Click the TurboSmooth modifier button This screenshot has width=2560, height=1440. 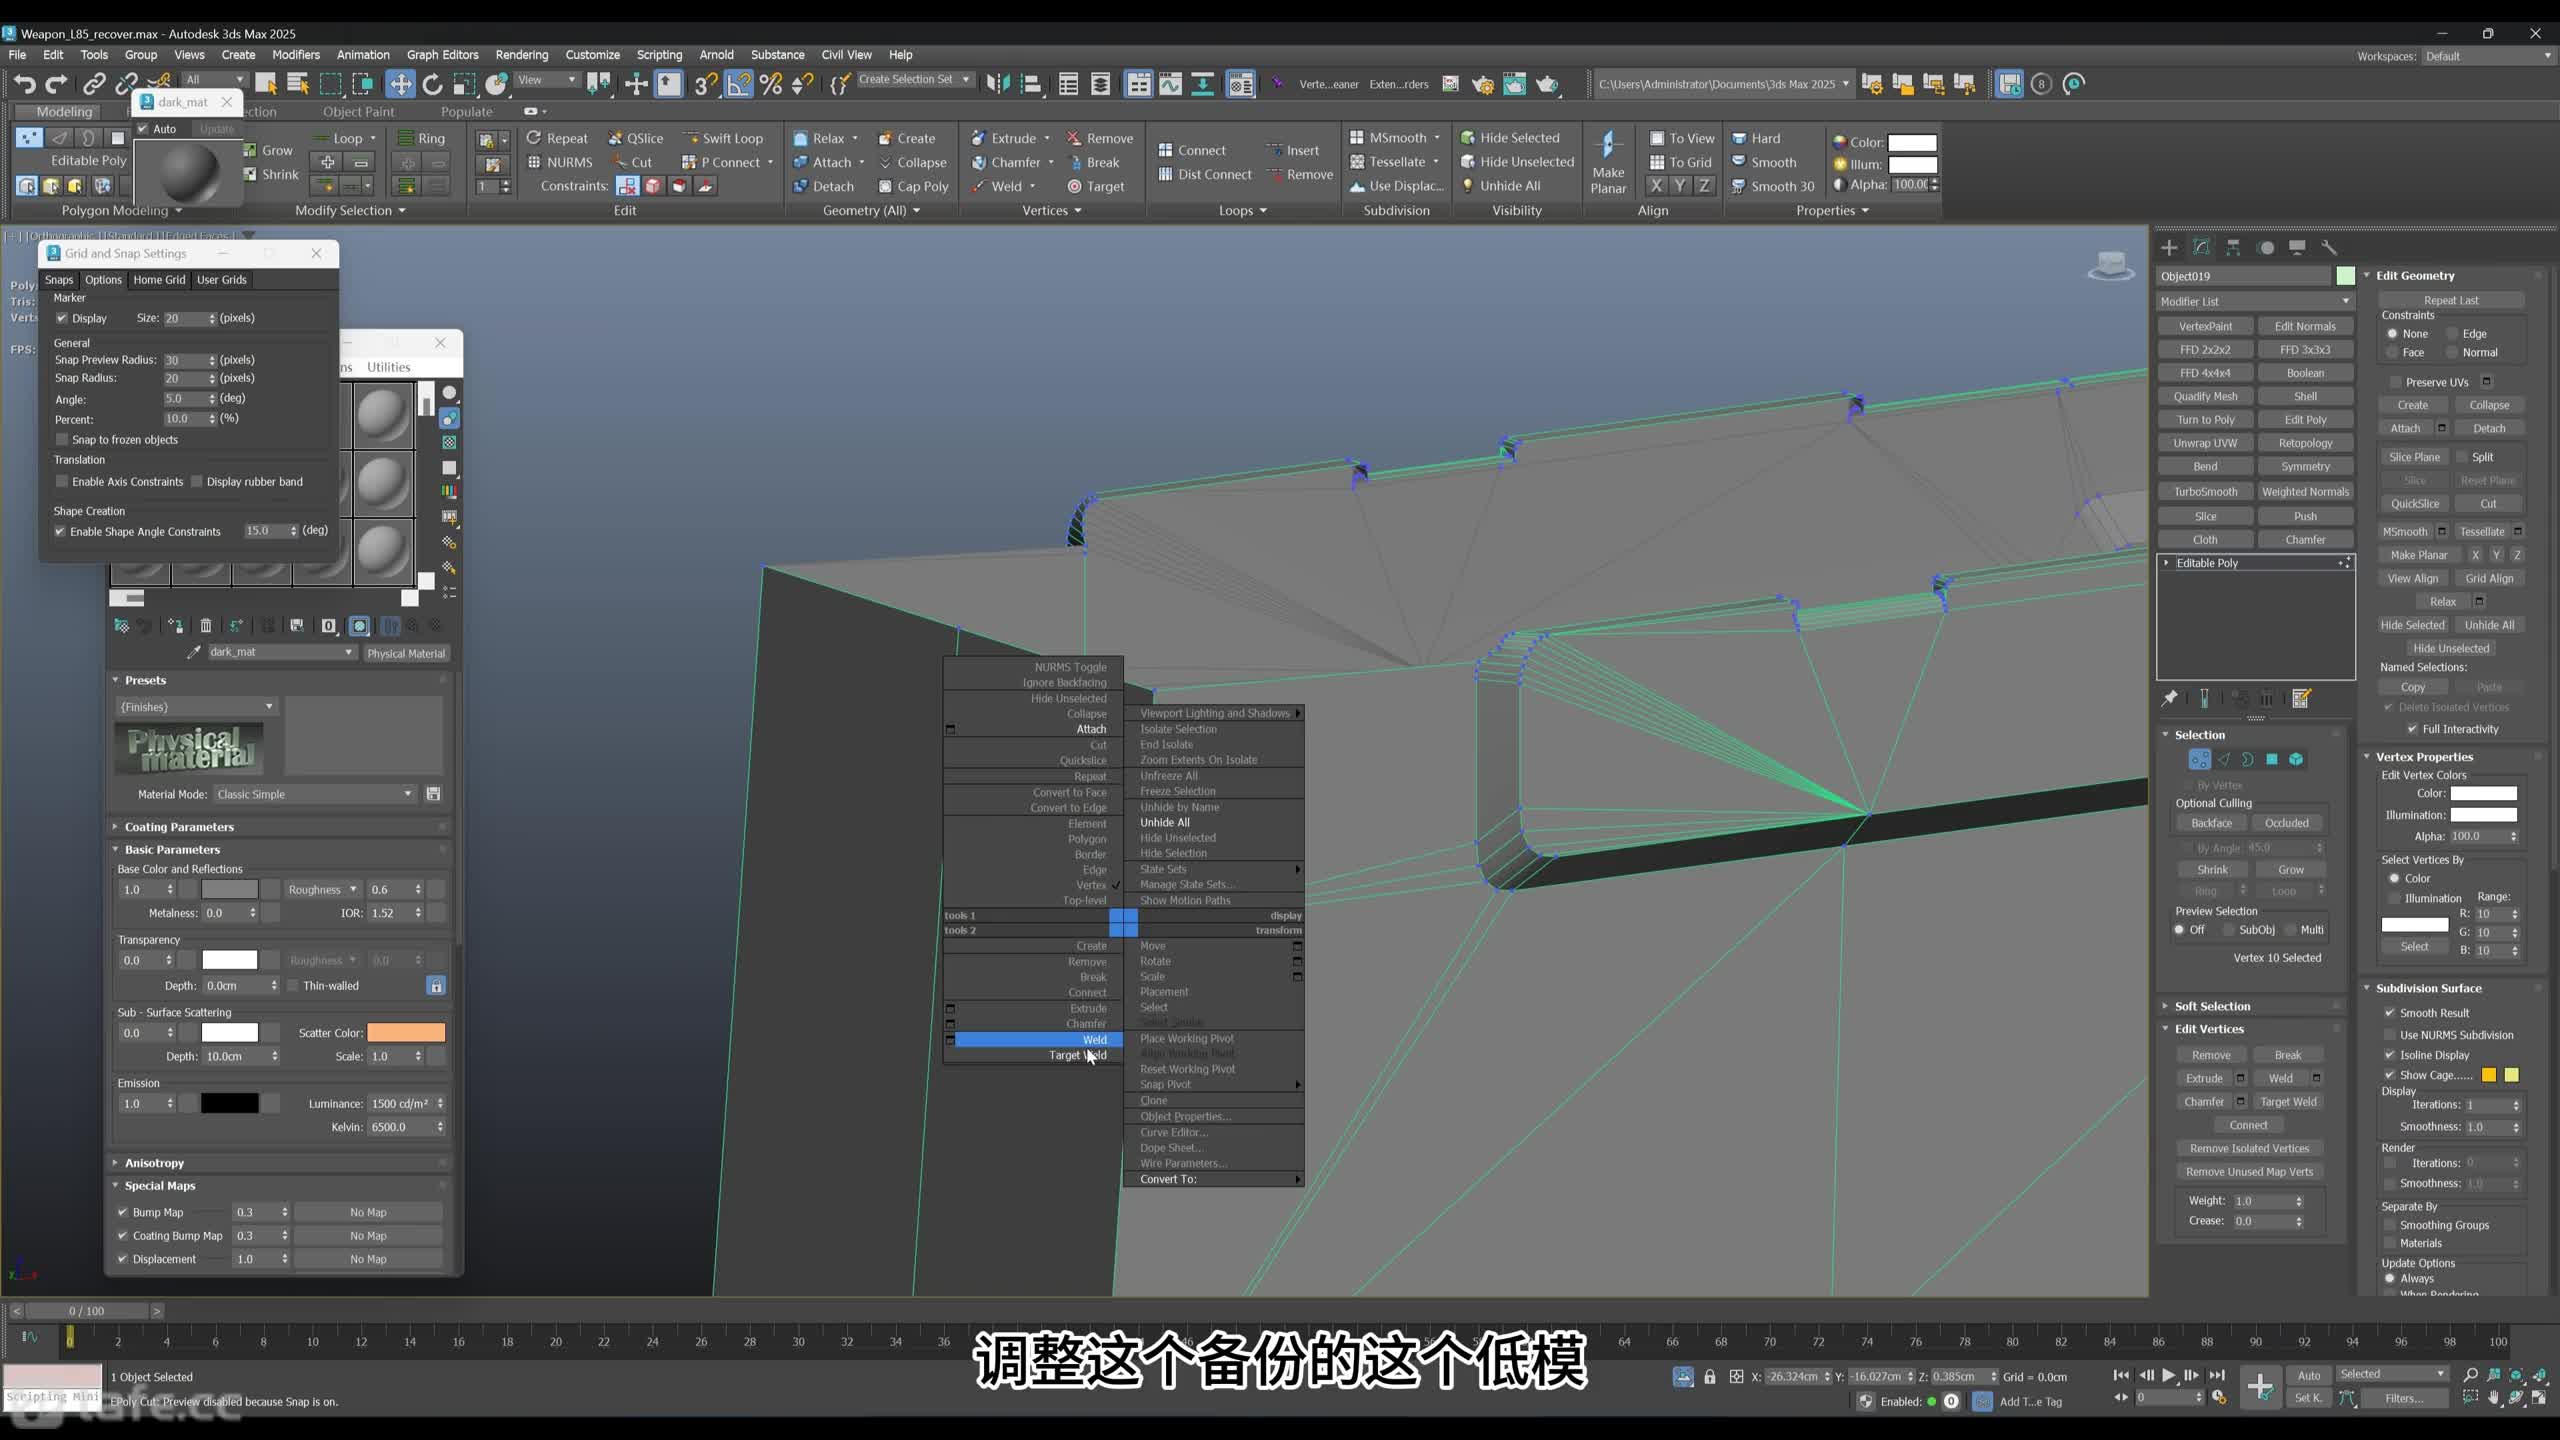pos(2205,492)
